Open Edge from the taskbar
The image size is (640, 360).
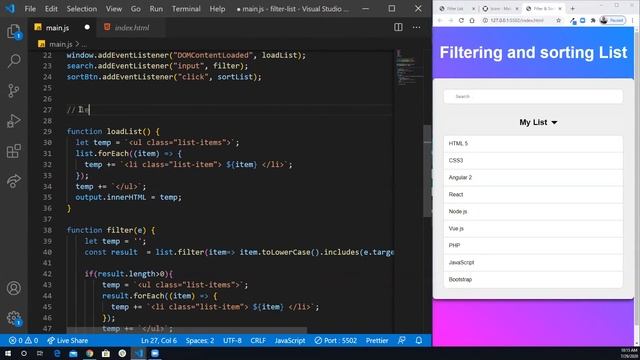[57, 353]
